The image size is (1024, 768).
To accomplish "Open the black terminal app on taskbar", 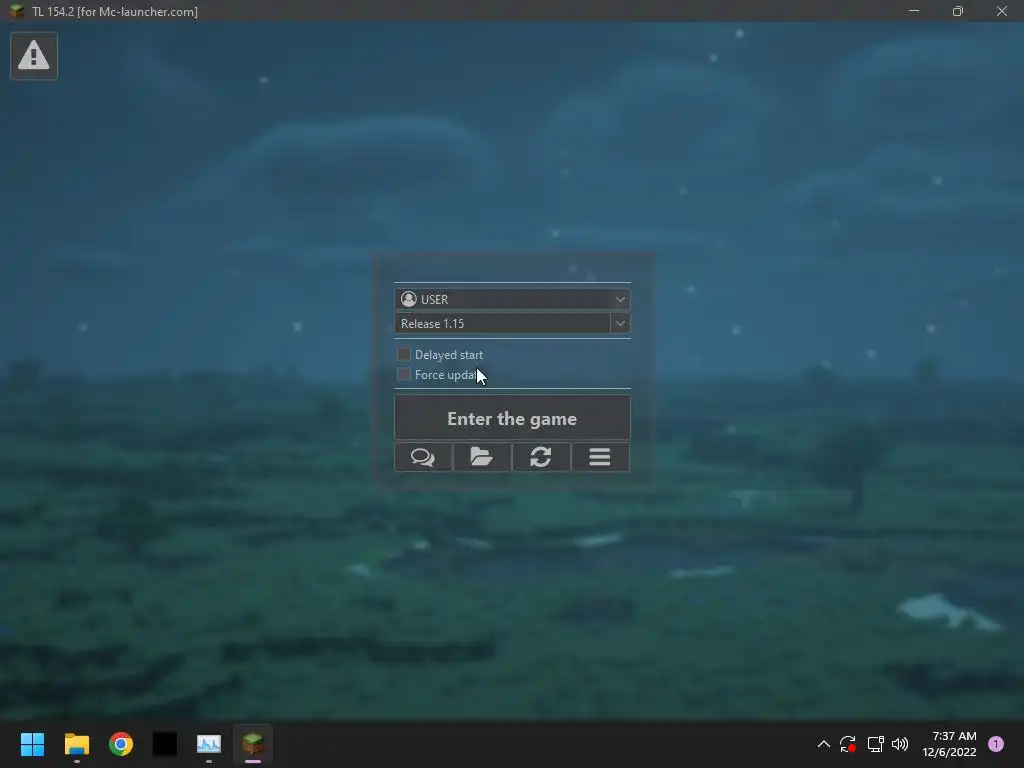I will [165, 744].
